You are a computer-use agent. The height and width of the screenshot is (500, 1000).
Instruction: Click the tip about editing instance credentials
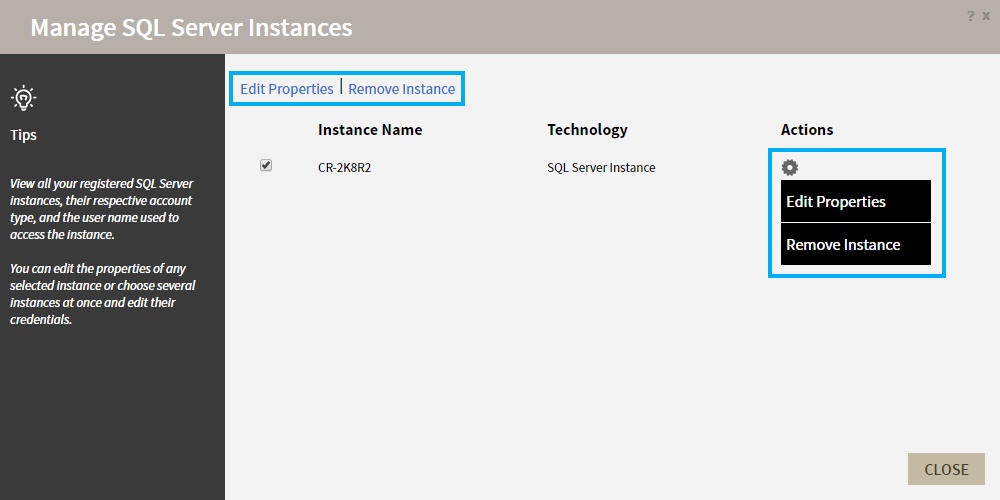point(101,294)
